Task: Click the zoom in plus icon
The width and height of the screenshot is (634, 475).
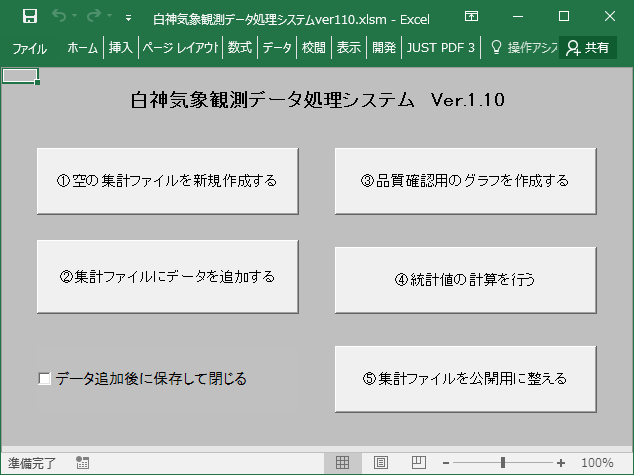Action: pos(561,463)
